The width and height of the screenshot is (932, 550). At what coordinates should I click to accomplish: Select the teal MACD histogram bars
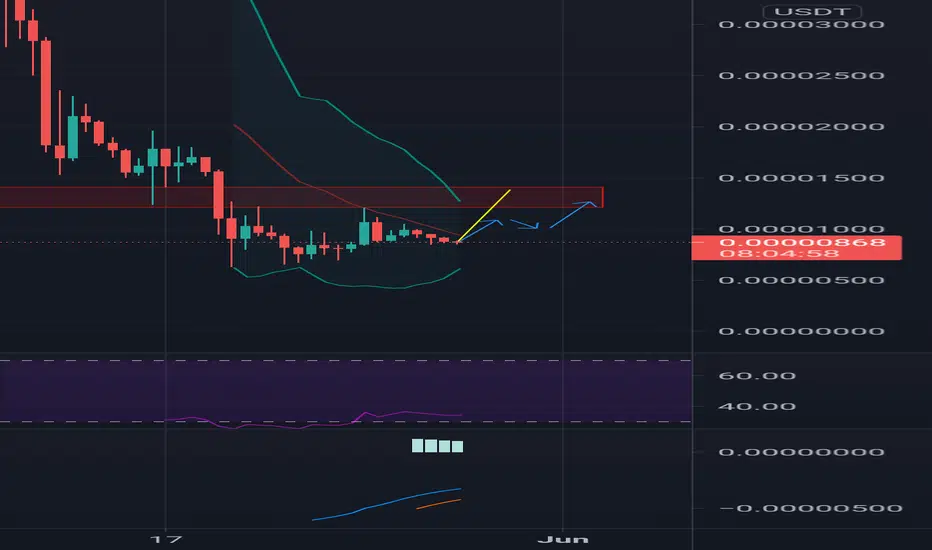[437, 446]
